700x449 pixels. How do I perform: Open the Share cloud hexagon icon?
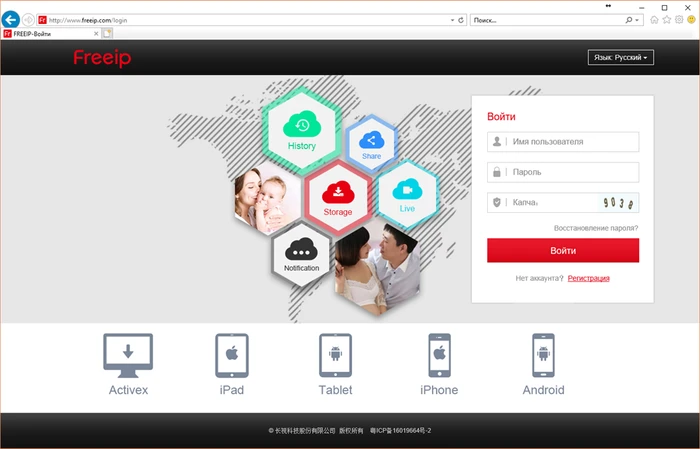coord(371,144)
